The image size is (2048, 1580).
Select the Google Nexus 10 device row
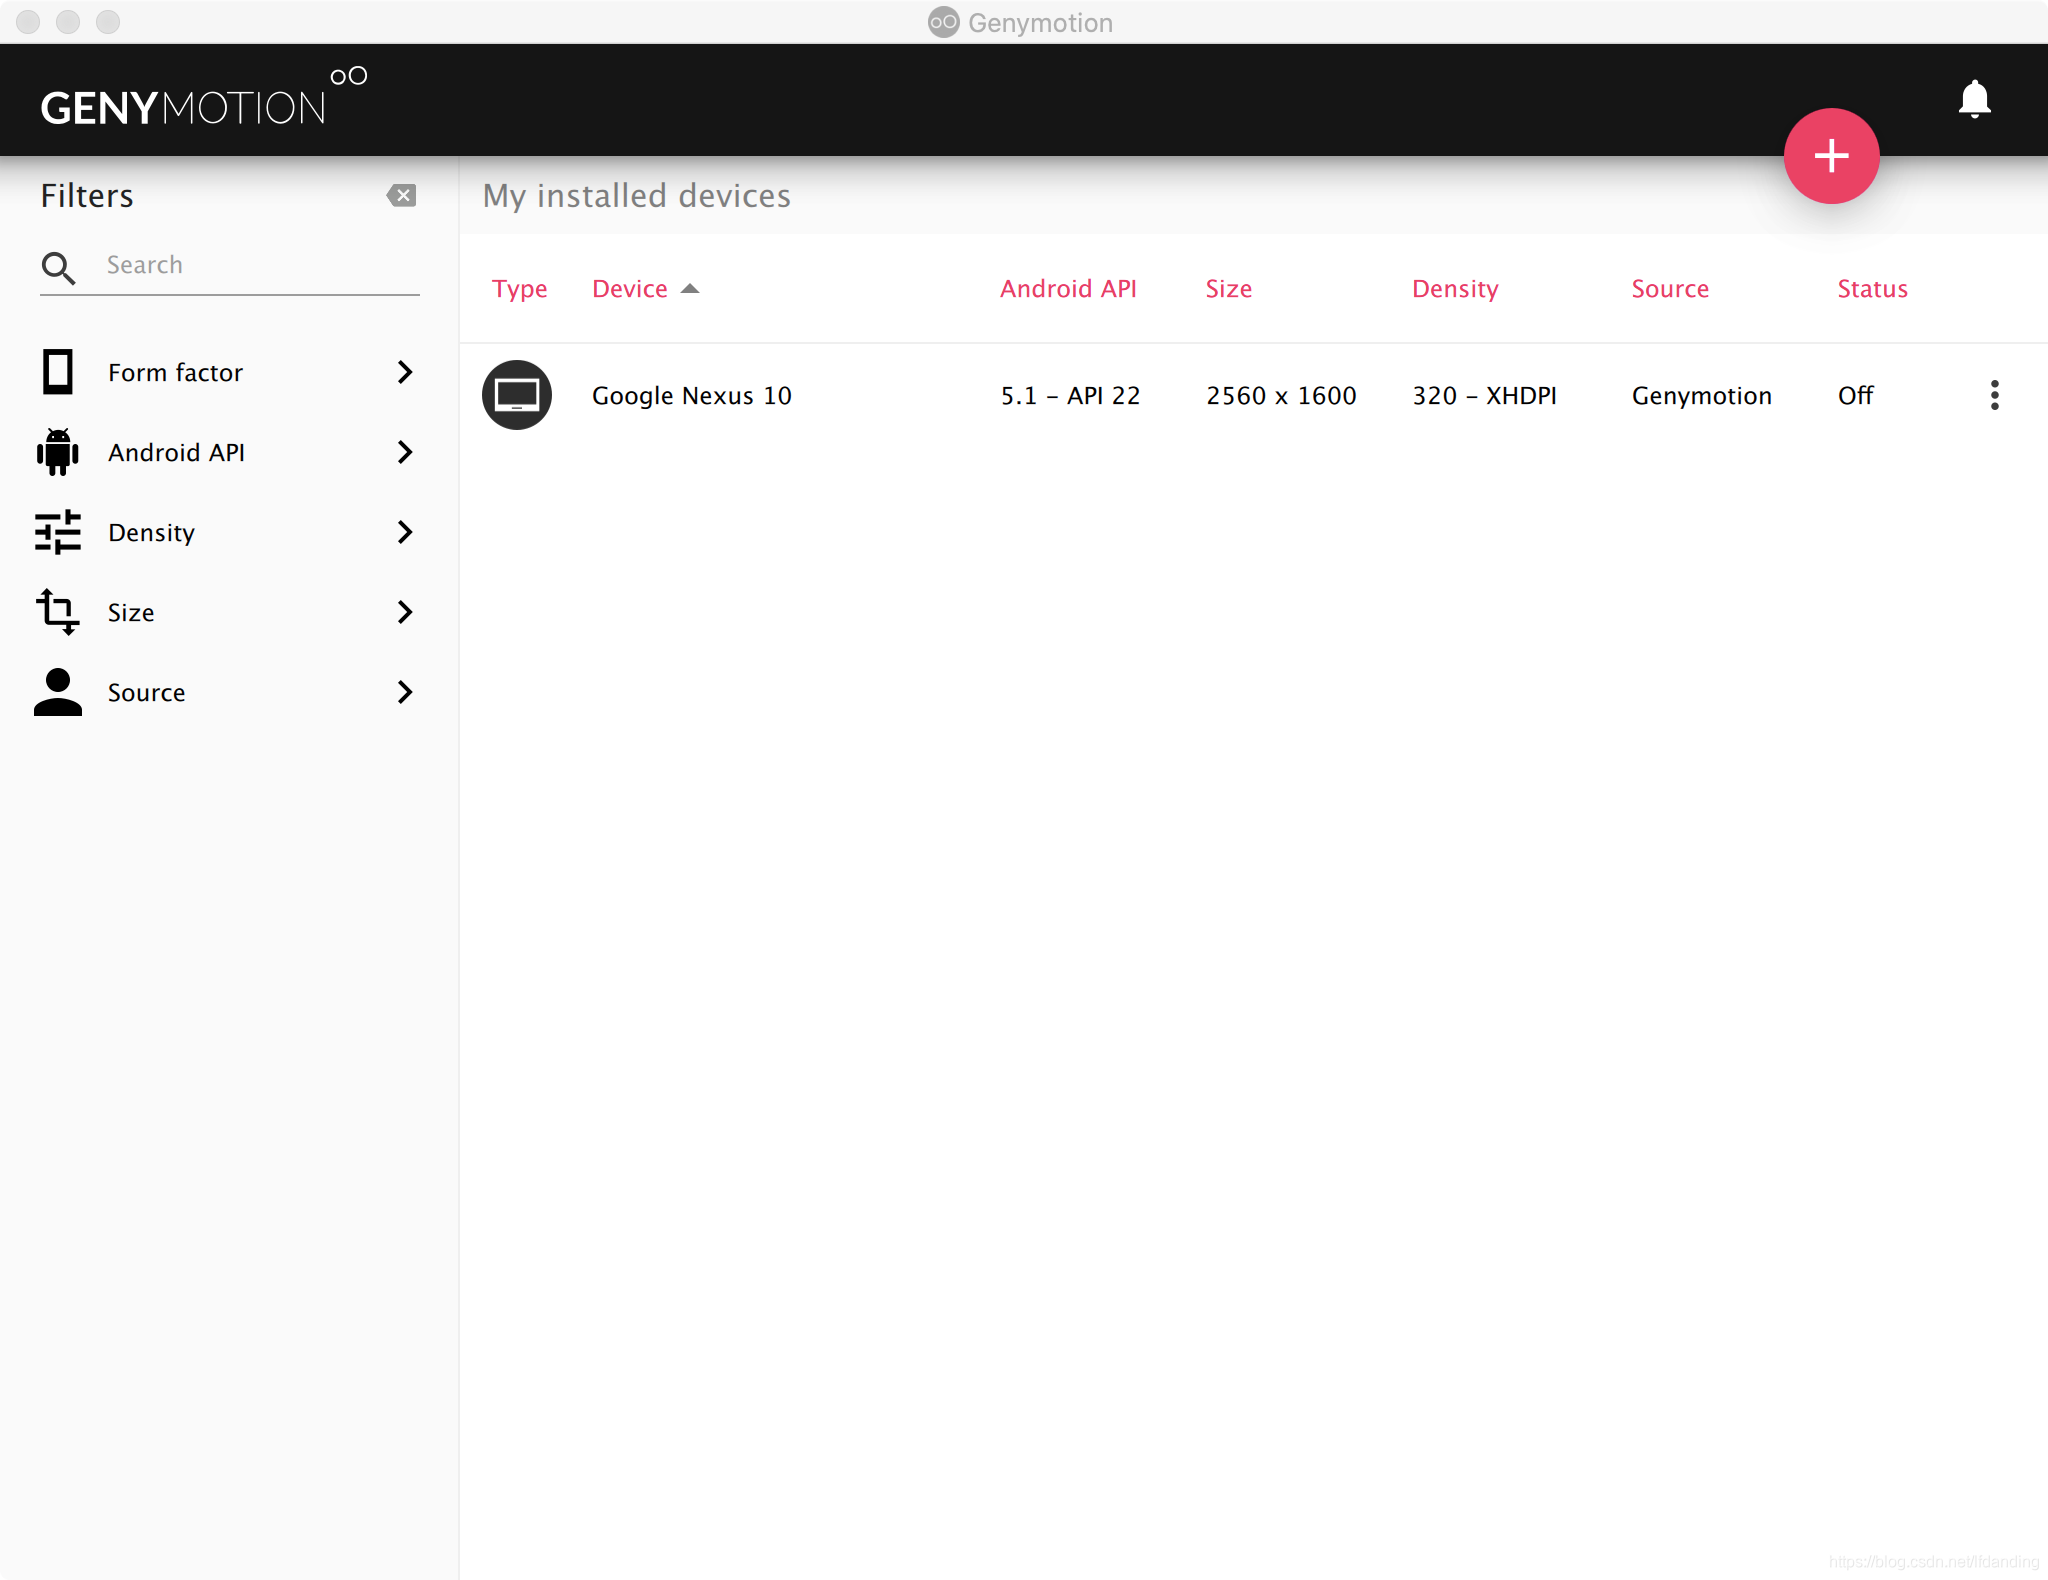pyautogui.click(x=691, y=395)
